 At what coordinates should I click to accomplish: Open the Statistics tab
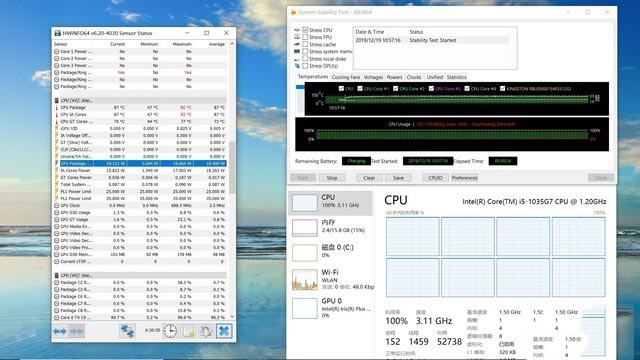pyautogui.click(x=456, y=77)
